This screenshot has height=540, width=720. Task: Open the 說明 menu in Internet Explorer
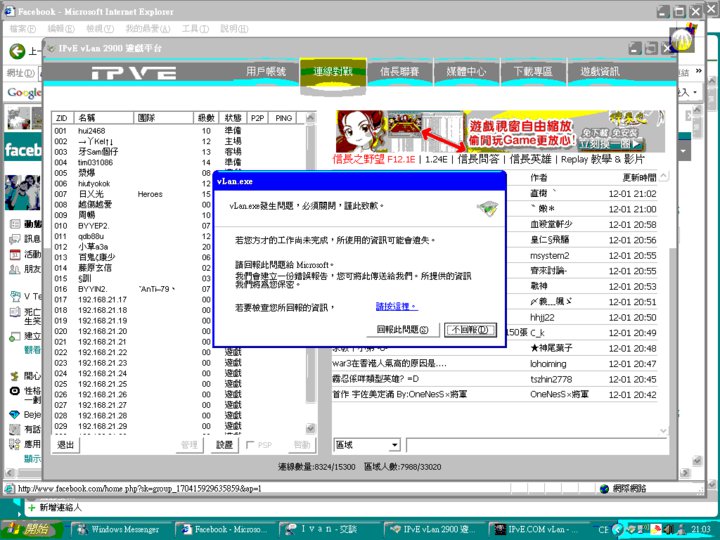[234, 29]
